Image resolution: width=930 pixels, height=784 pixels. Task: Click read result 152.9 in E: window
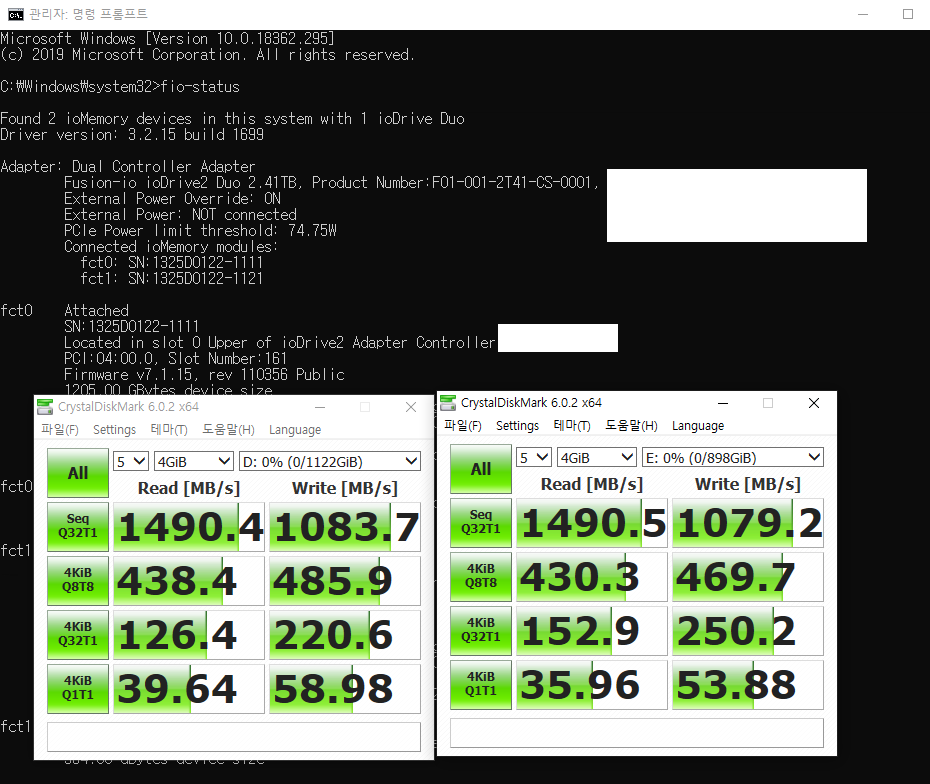tap(592, 630)
